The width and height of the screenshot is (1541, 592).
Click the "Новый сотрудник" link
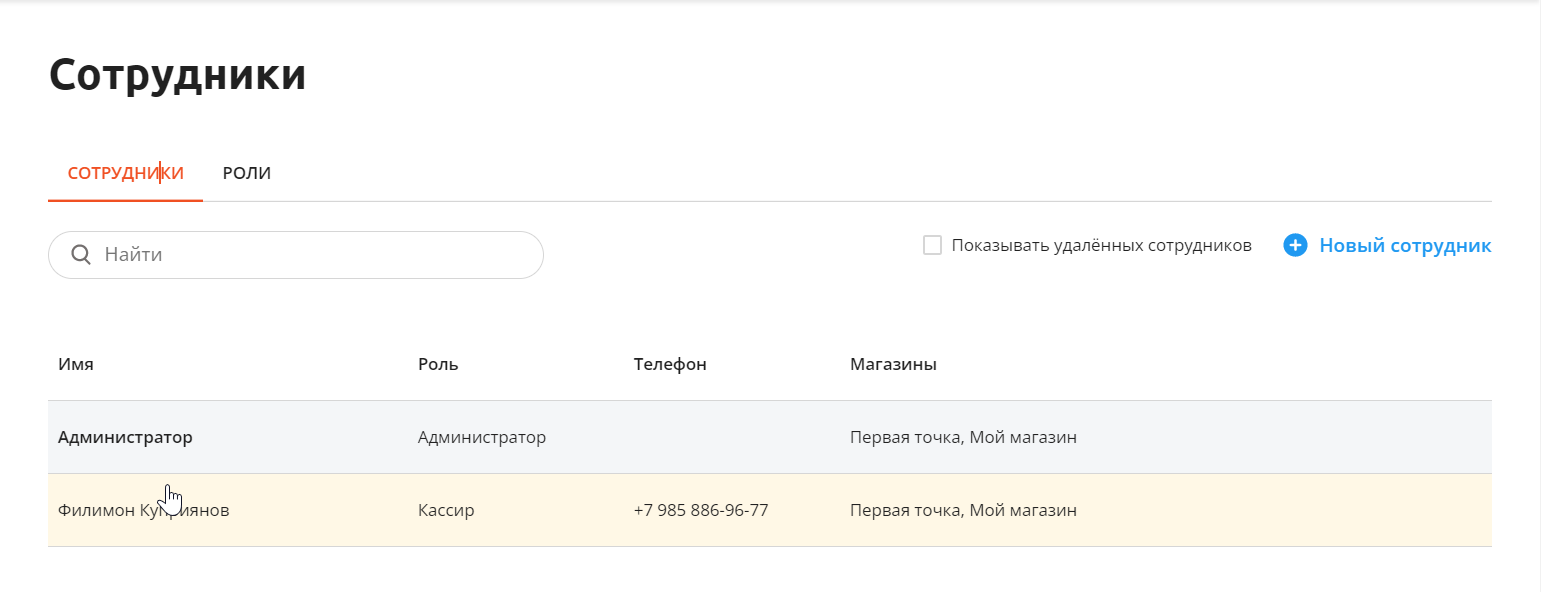tap(1405, 245)
